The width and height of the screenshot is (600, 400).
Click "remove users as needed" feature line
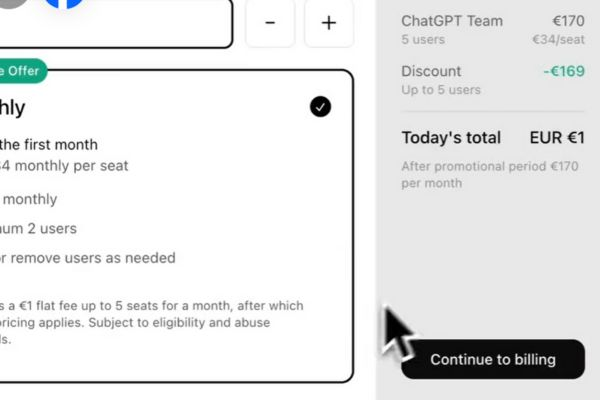(x=88, y=258)
